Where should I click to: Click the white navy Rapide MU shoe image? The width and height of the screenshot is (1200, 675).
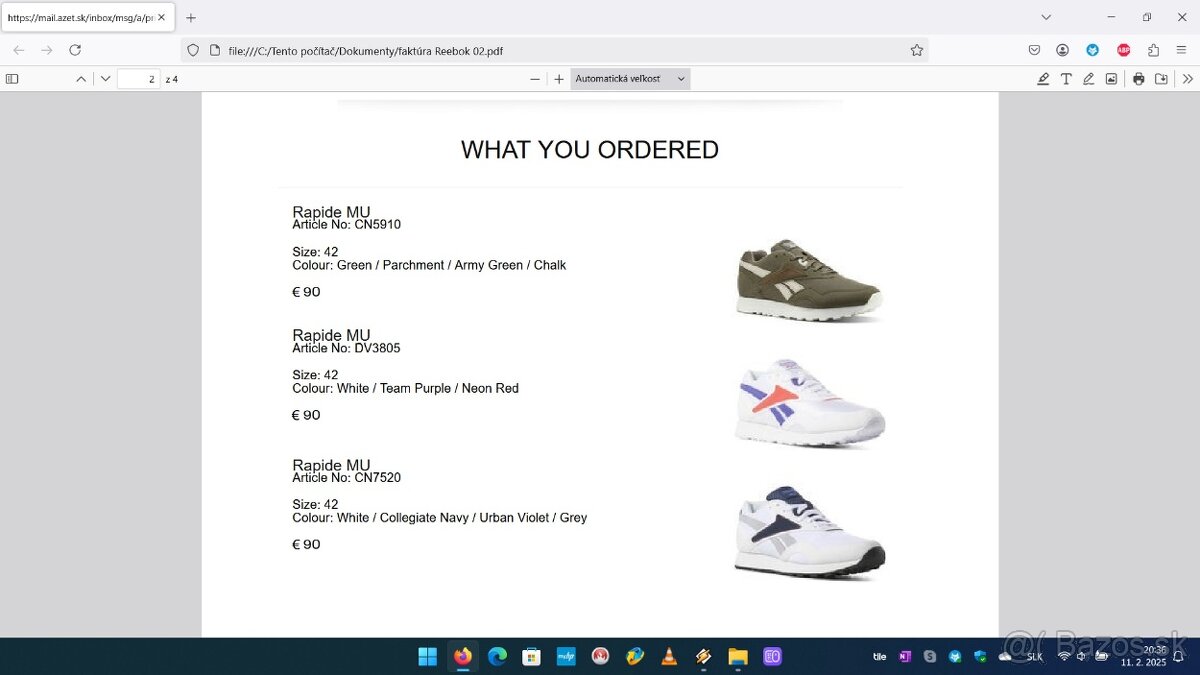pos(810,532)
